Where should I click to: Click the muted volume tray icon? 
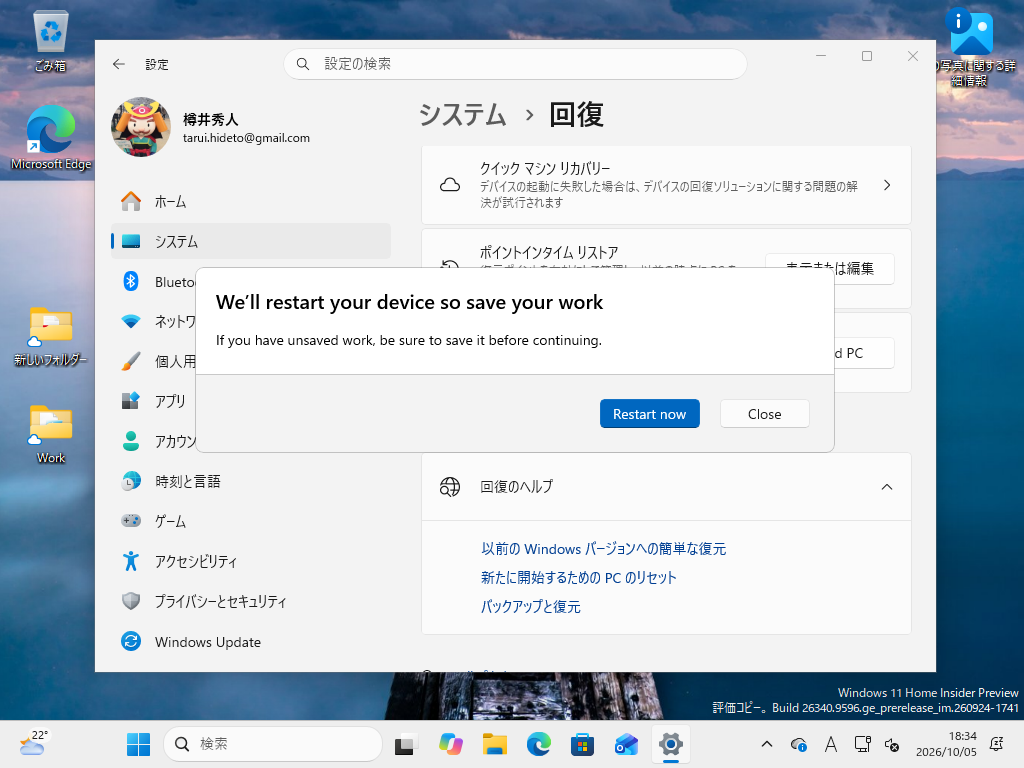coord(891,744)
